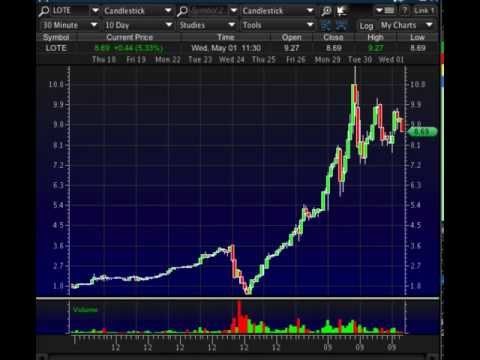480x360 pixels.
Task: Click the Time column header
Action: point(226,37)
